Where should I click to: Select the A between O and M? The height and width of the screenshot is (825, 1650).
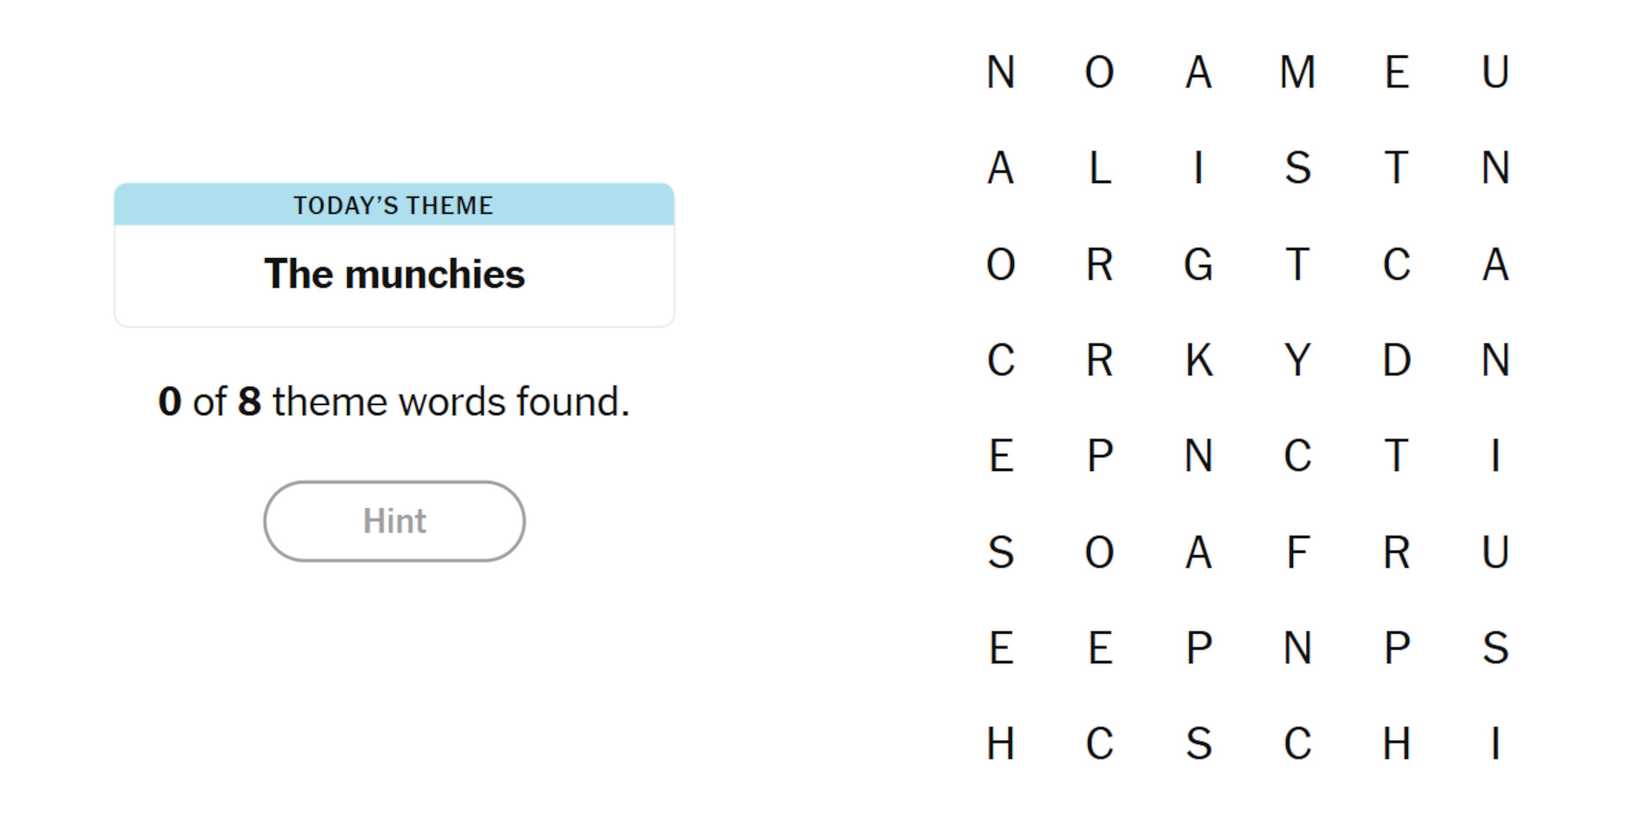[1198, 72]
